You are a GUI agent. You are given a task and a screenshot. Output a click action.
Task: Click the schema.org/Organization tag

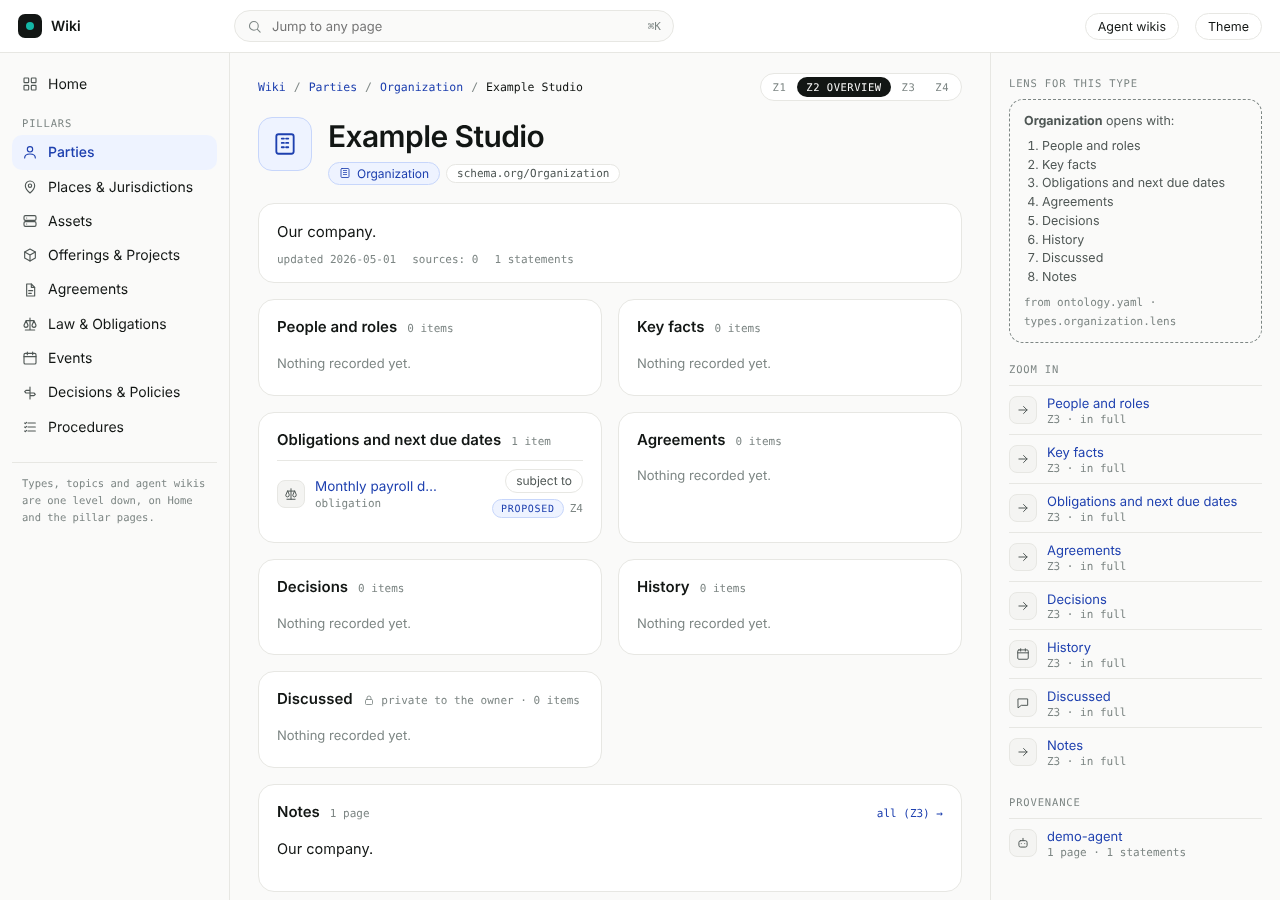point(533,173)
